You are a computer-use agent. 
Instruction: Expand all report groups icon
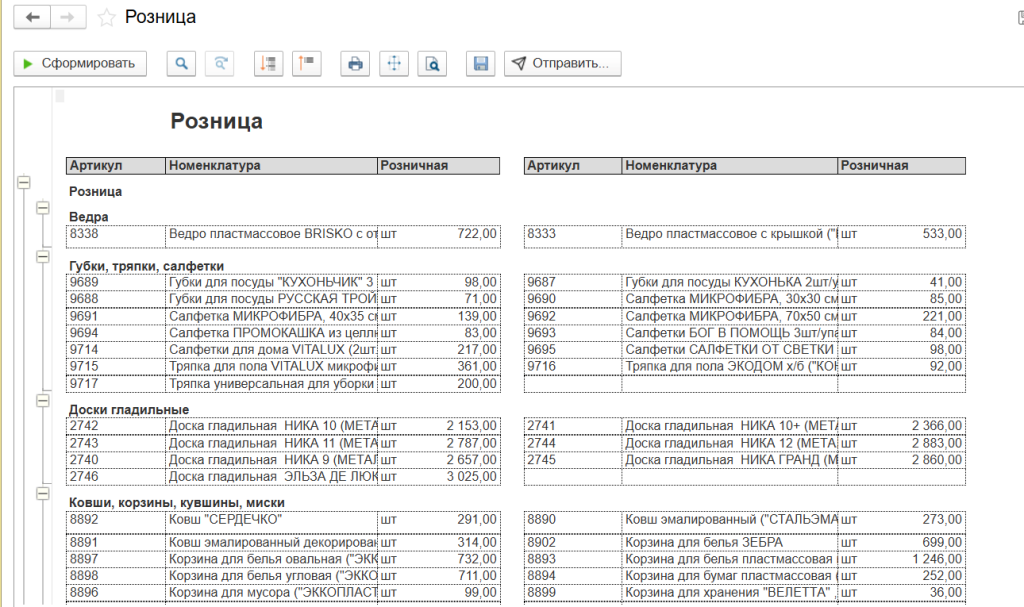coord(267,64)
